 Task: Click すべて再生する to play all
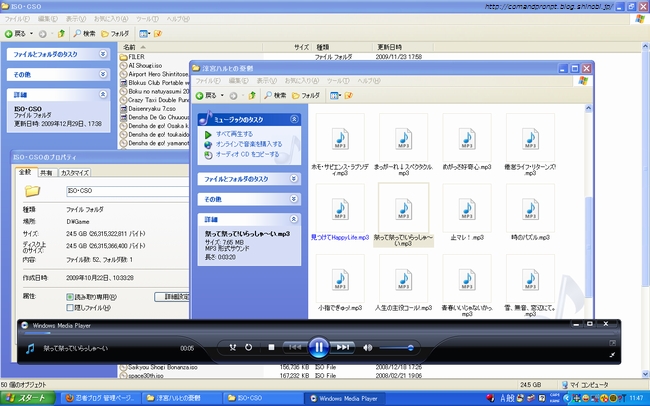[234, 134]
